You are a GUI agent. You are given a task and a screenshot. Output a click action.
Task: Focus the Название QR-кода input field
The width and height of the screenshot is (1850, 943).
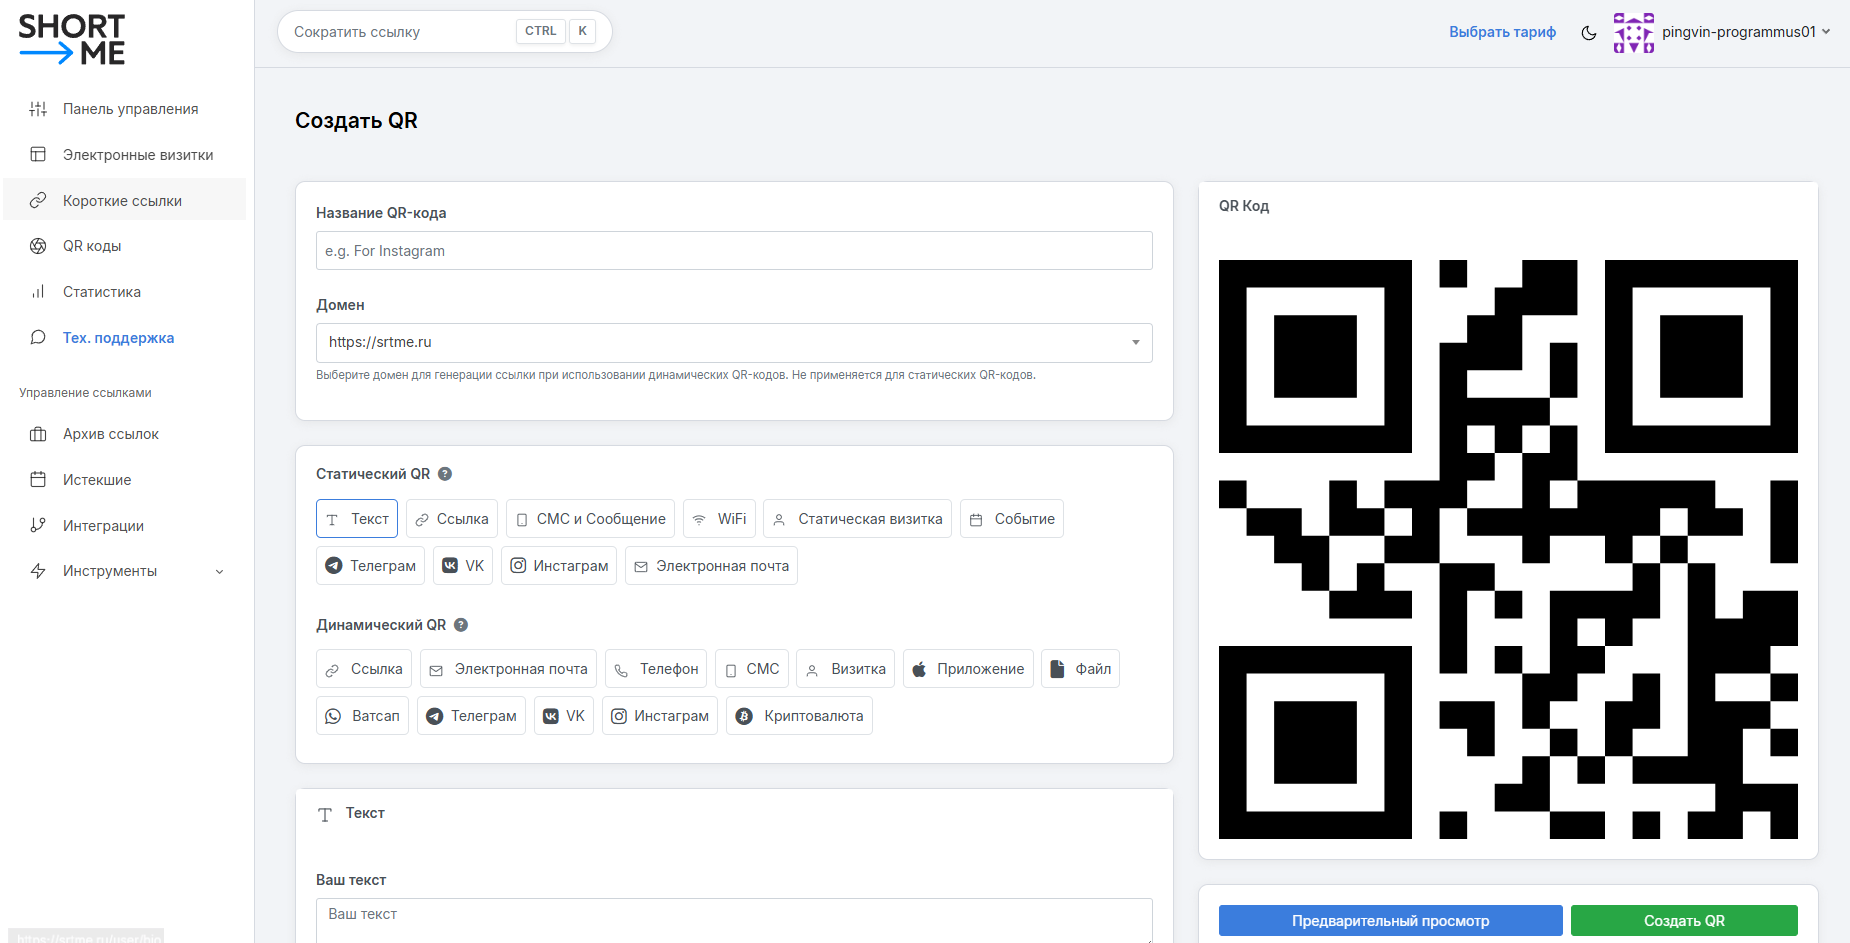tap(734, 251)
